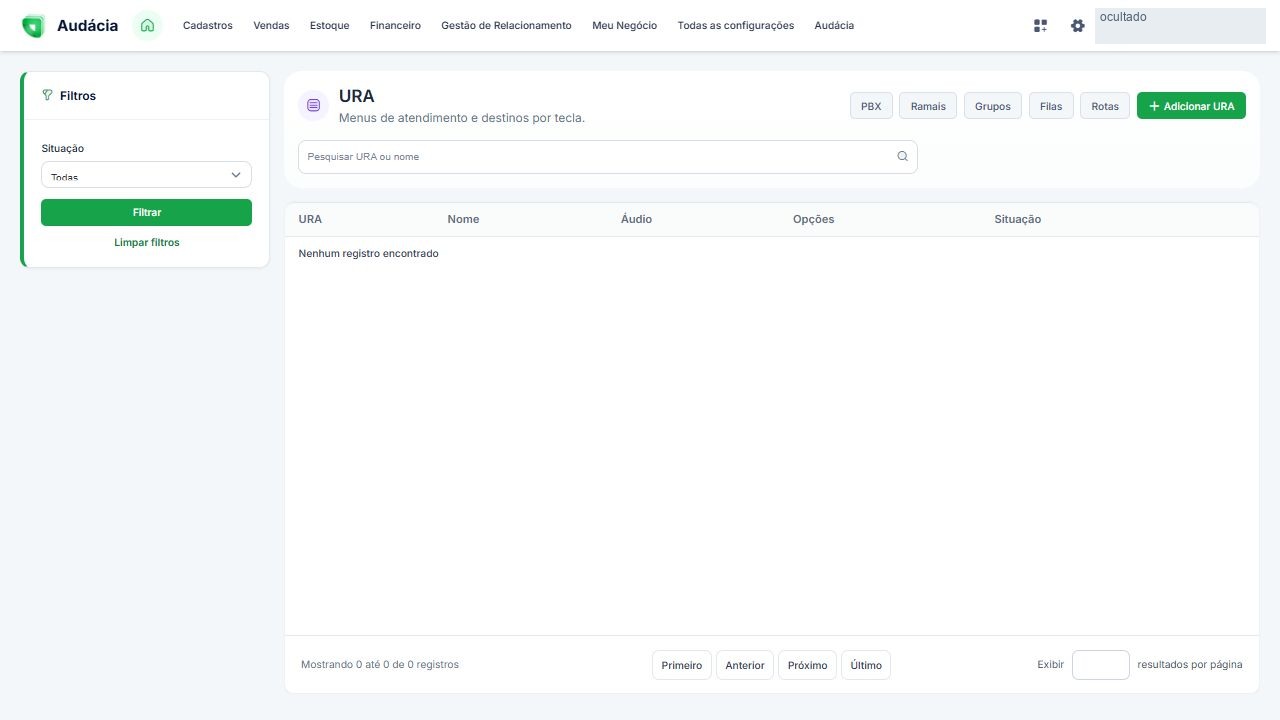This screenshot has height=720, width=1280.
Task: Click the purple URA list icon
Action: coord(313,105)
